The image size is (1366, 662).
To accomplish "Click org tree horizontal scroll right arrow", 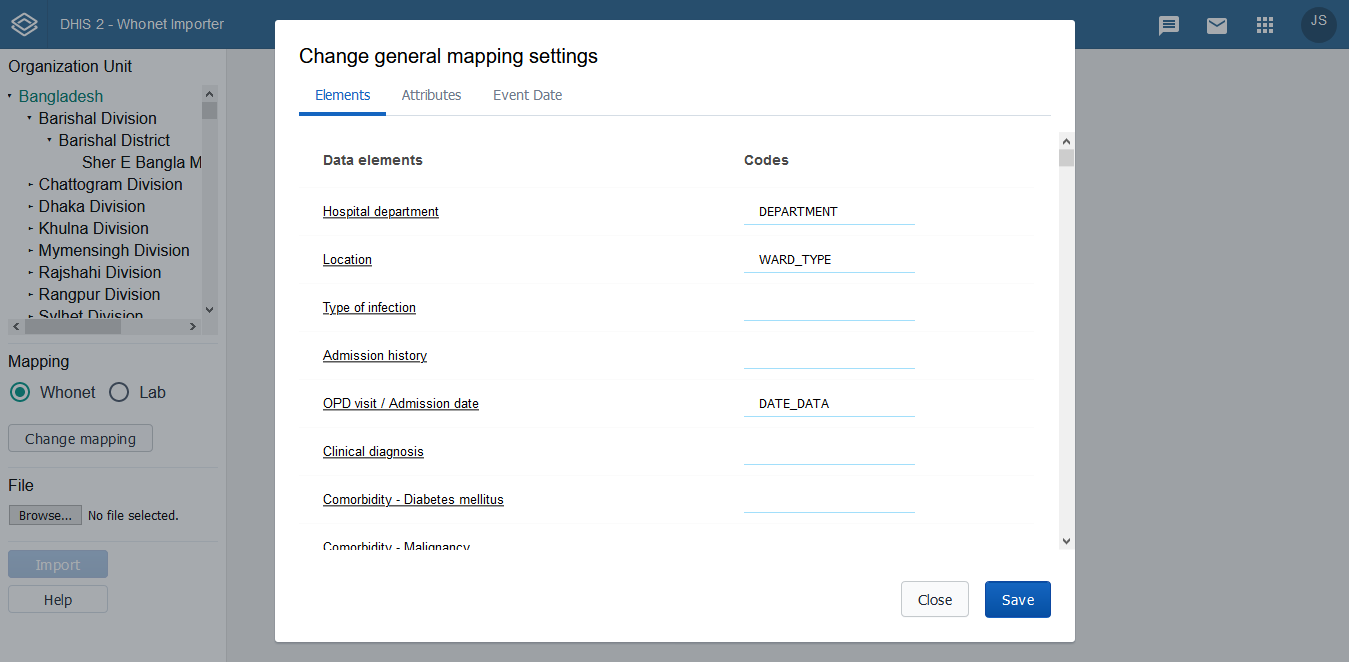I will click(x=193, y=326).
